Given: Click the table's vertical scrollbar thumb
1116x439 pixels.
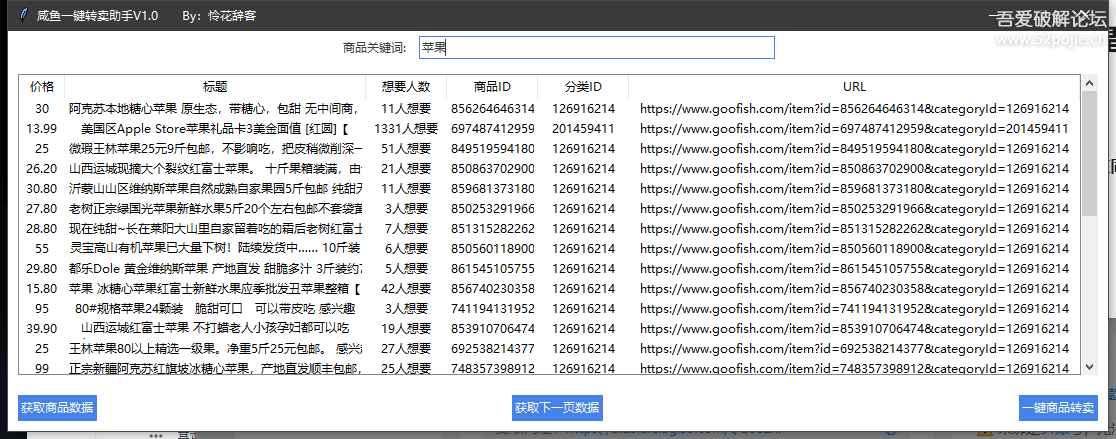Looking at the screenshot, I should pyautogui.click(x=1088, y=155).
